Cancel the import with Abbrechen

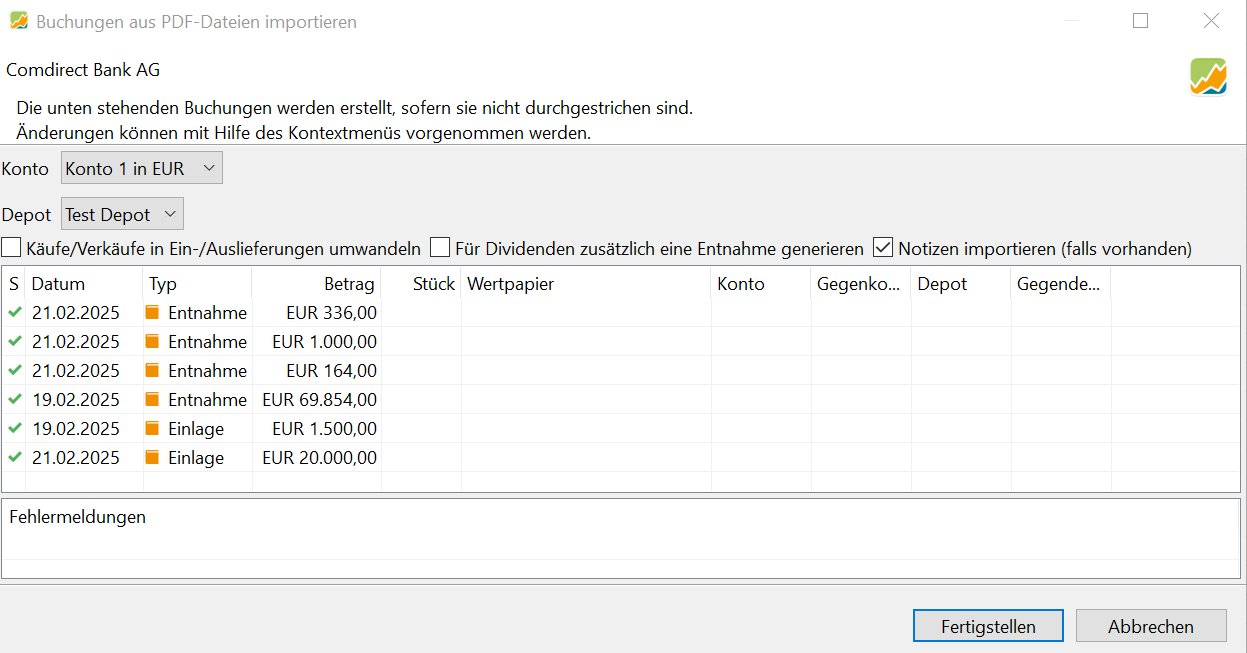point(1150,627)
